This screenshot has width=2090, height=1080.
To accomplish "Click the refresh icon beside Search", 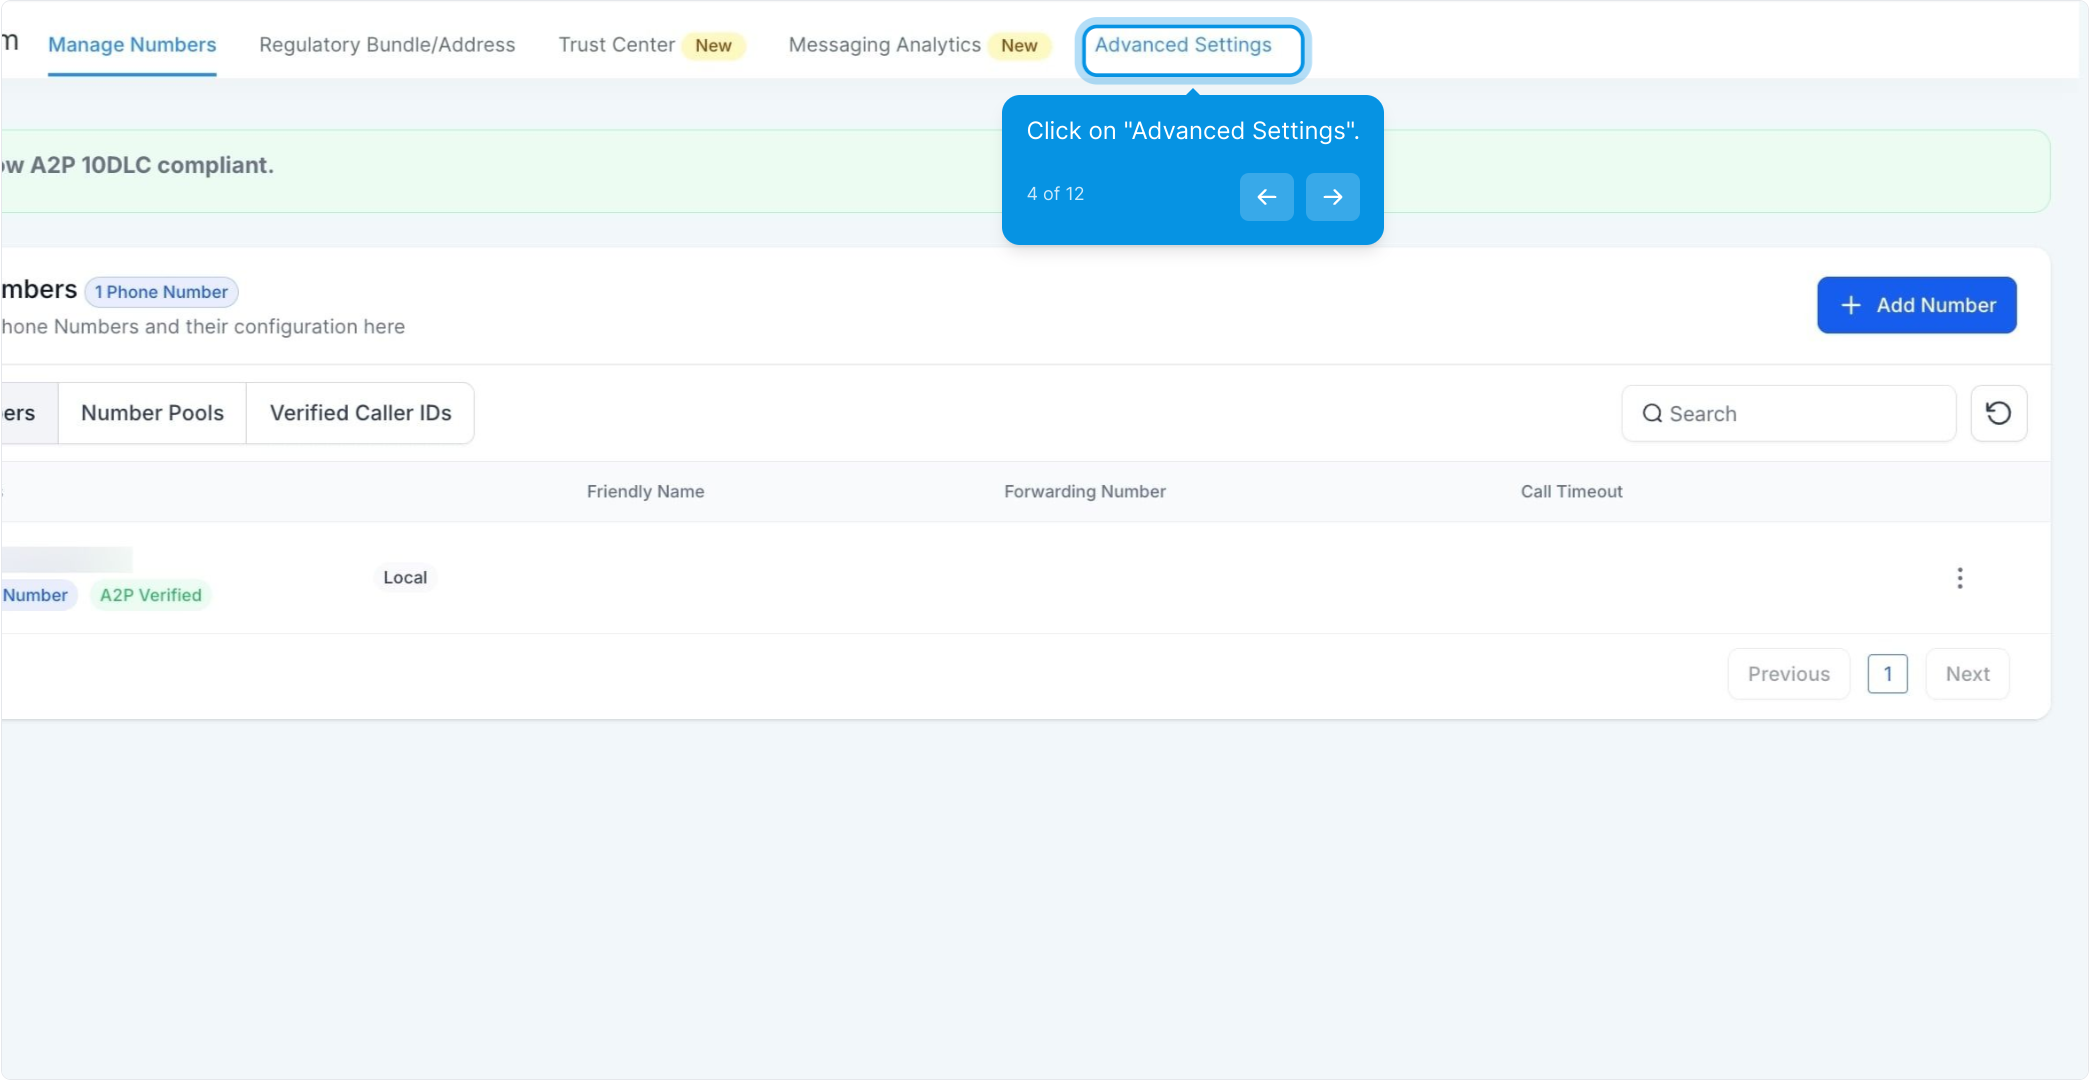I will tap(1998, 413).
